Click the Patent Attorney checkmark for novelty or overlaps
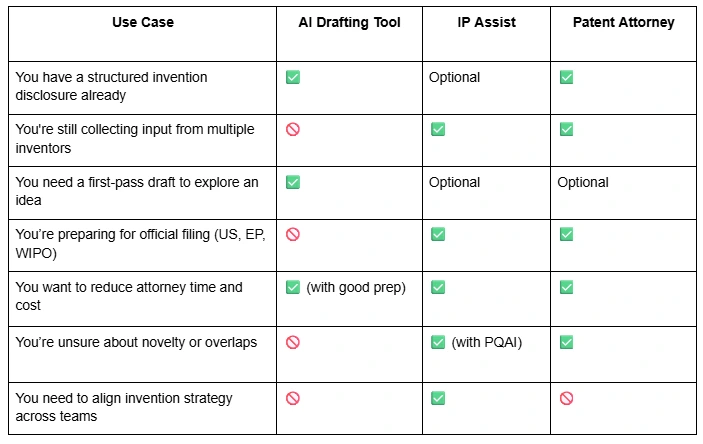Viewport: 703px width, 444px height. 566,342
